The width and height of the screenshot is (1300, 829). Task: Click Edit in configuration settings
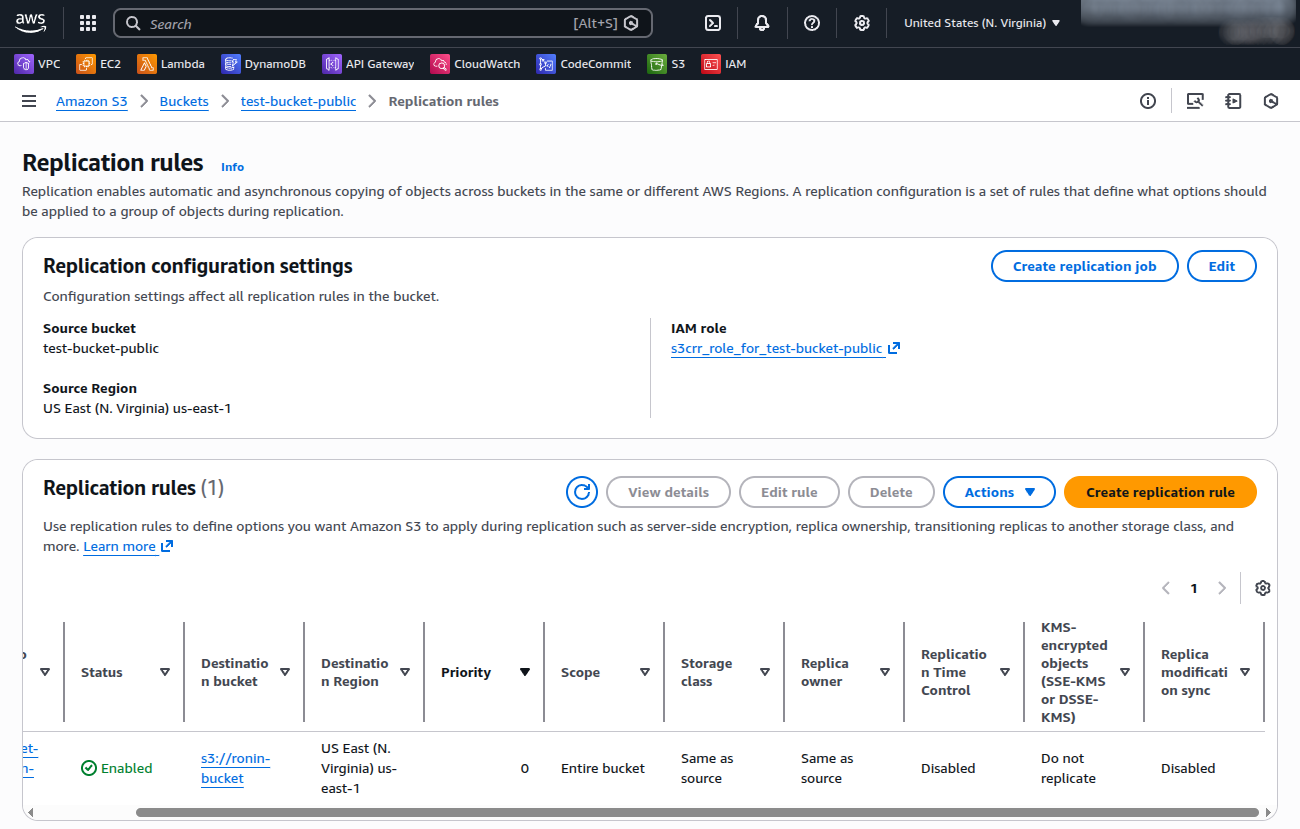1221,266
